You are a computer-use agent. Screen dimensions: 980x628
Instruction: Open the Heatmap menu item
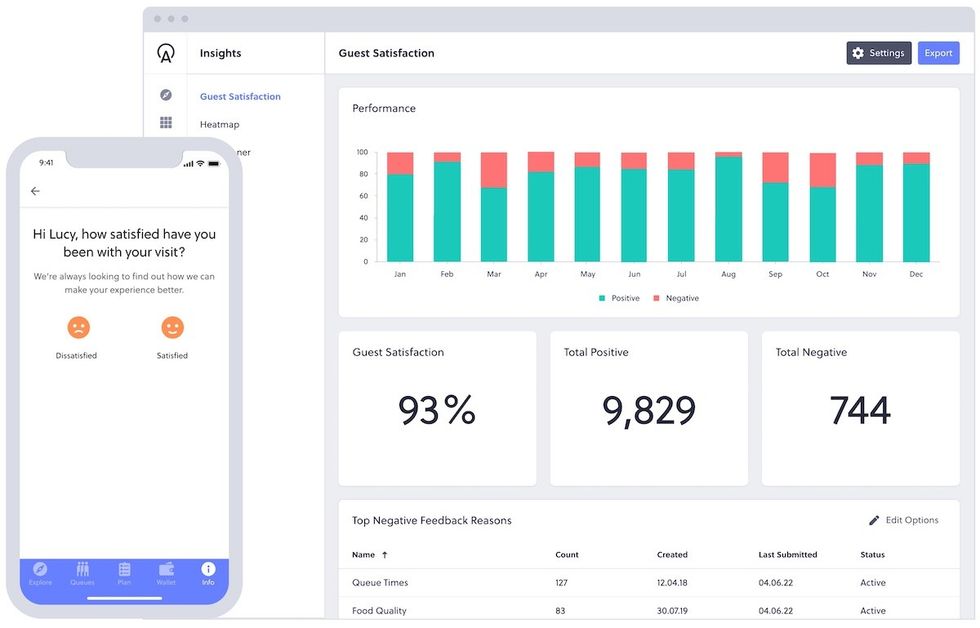click(x=219, y=125)
